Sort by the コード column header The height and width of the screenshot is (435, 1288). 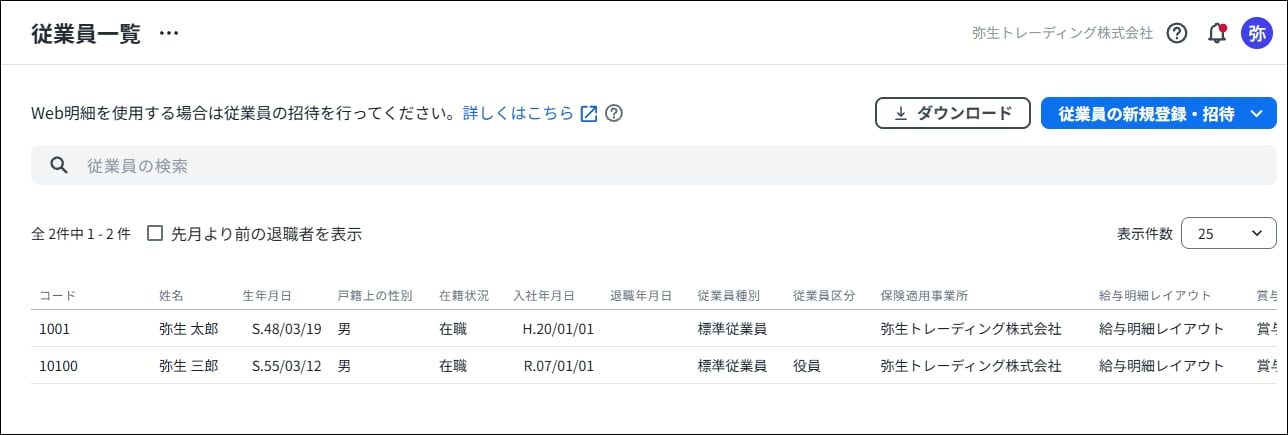(58, 296)
